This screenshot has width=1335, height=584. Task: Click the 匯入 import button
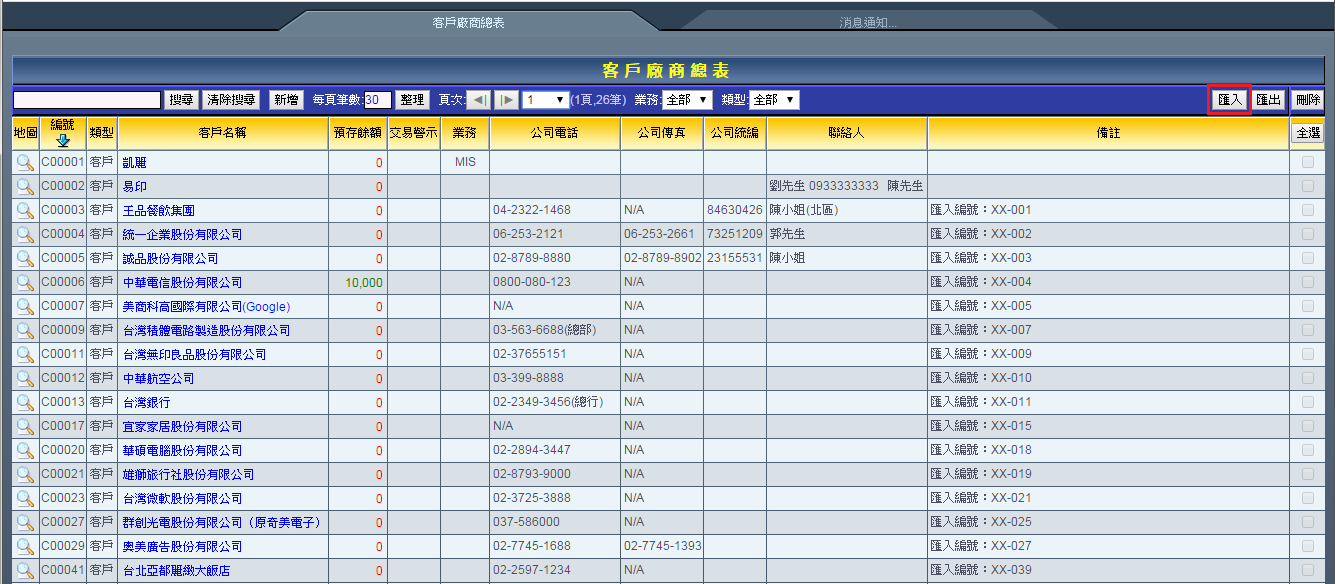pyautogui.click(x=1229, y=100)
